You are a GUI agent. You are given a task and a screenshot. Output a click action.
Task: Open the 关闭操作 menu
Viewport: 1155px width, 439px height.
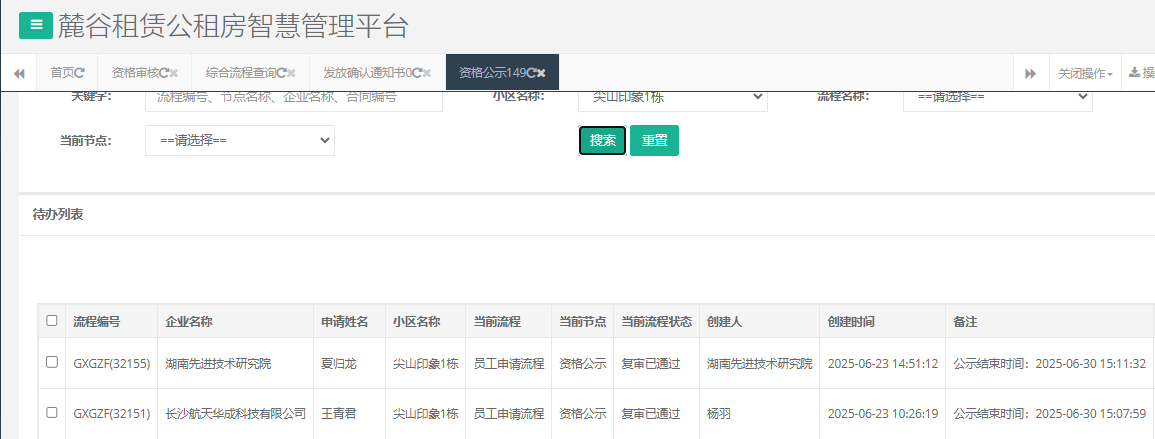(x=1085, y=73)
